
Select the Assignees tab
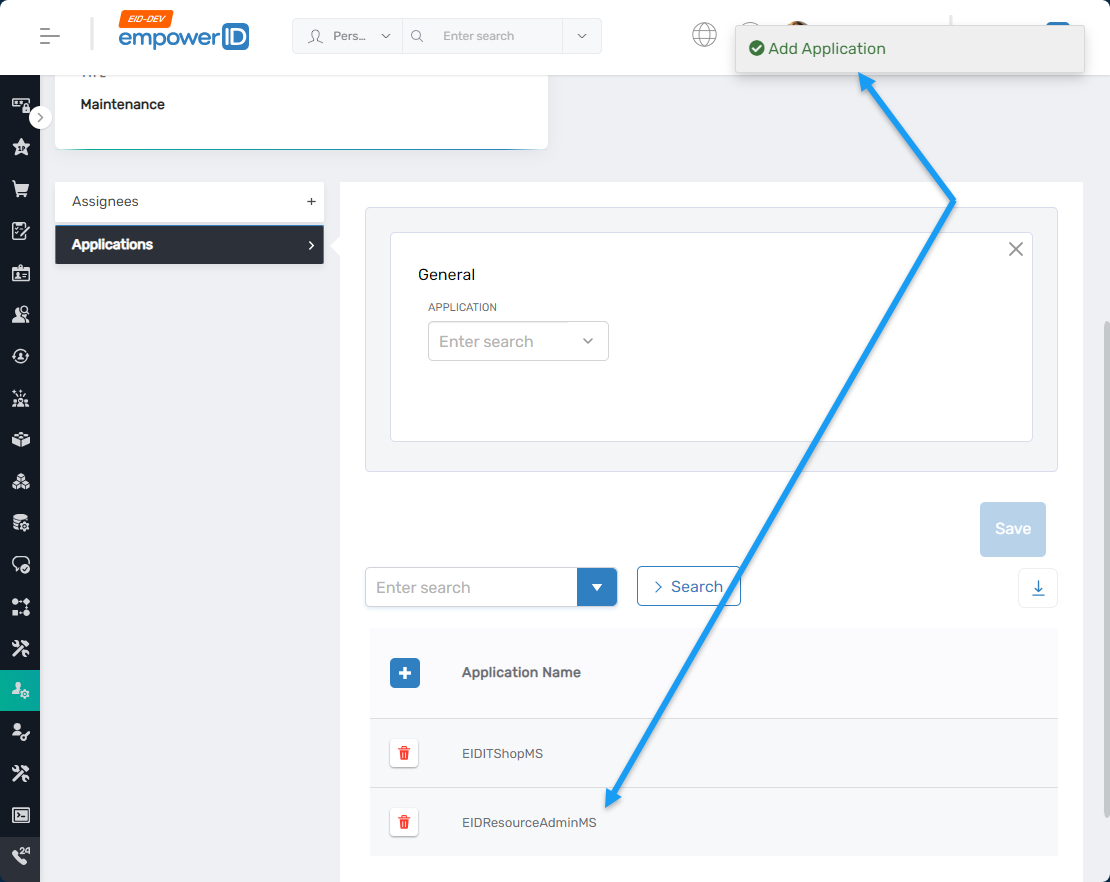189,202
